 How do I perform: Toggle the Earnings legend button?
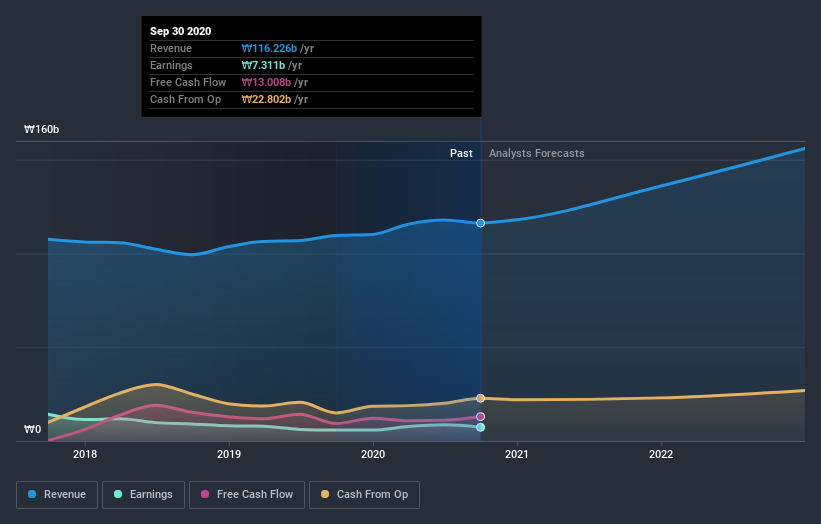coord(143,495)
